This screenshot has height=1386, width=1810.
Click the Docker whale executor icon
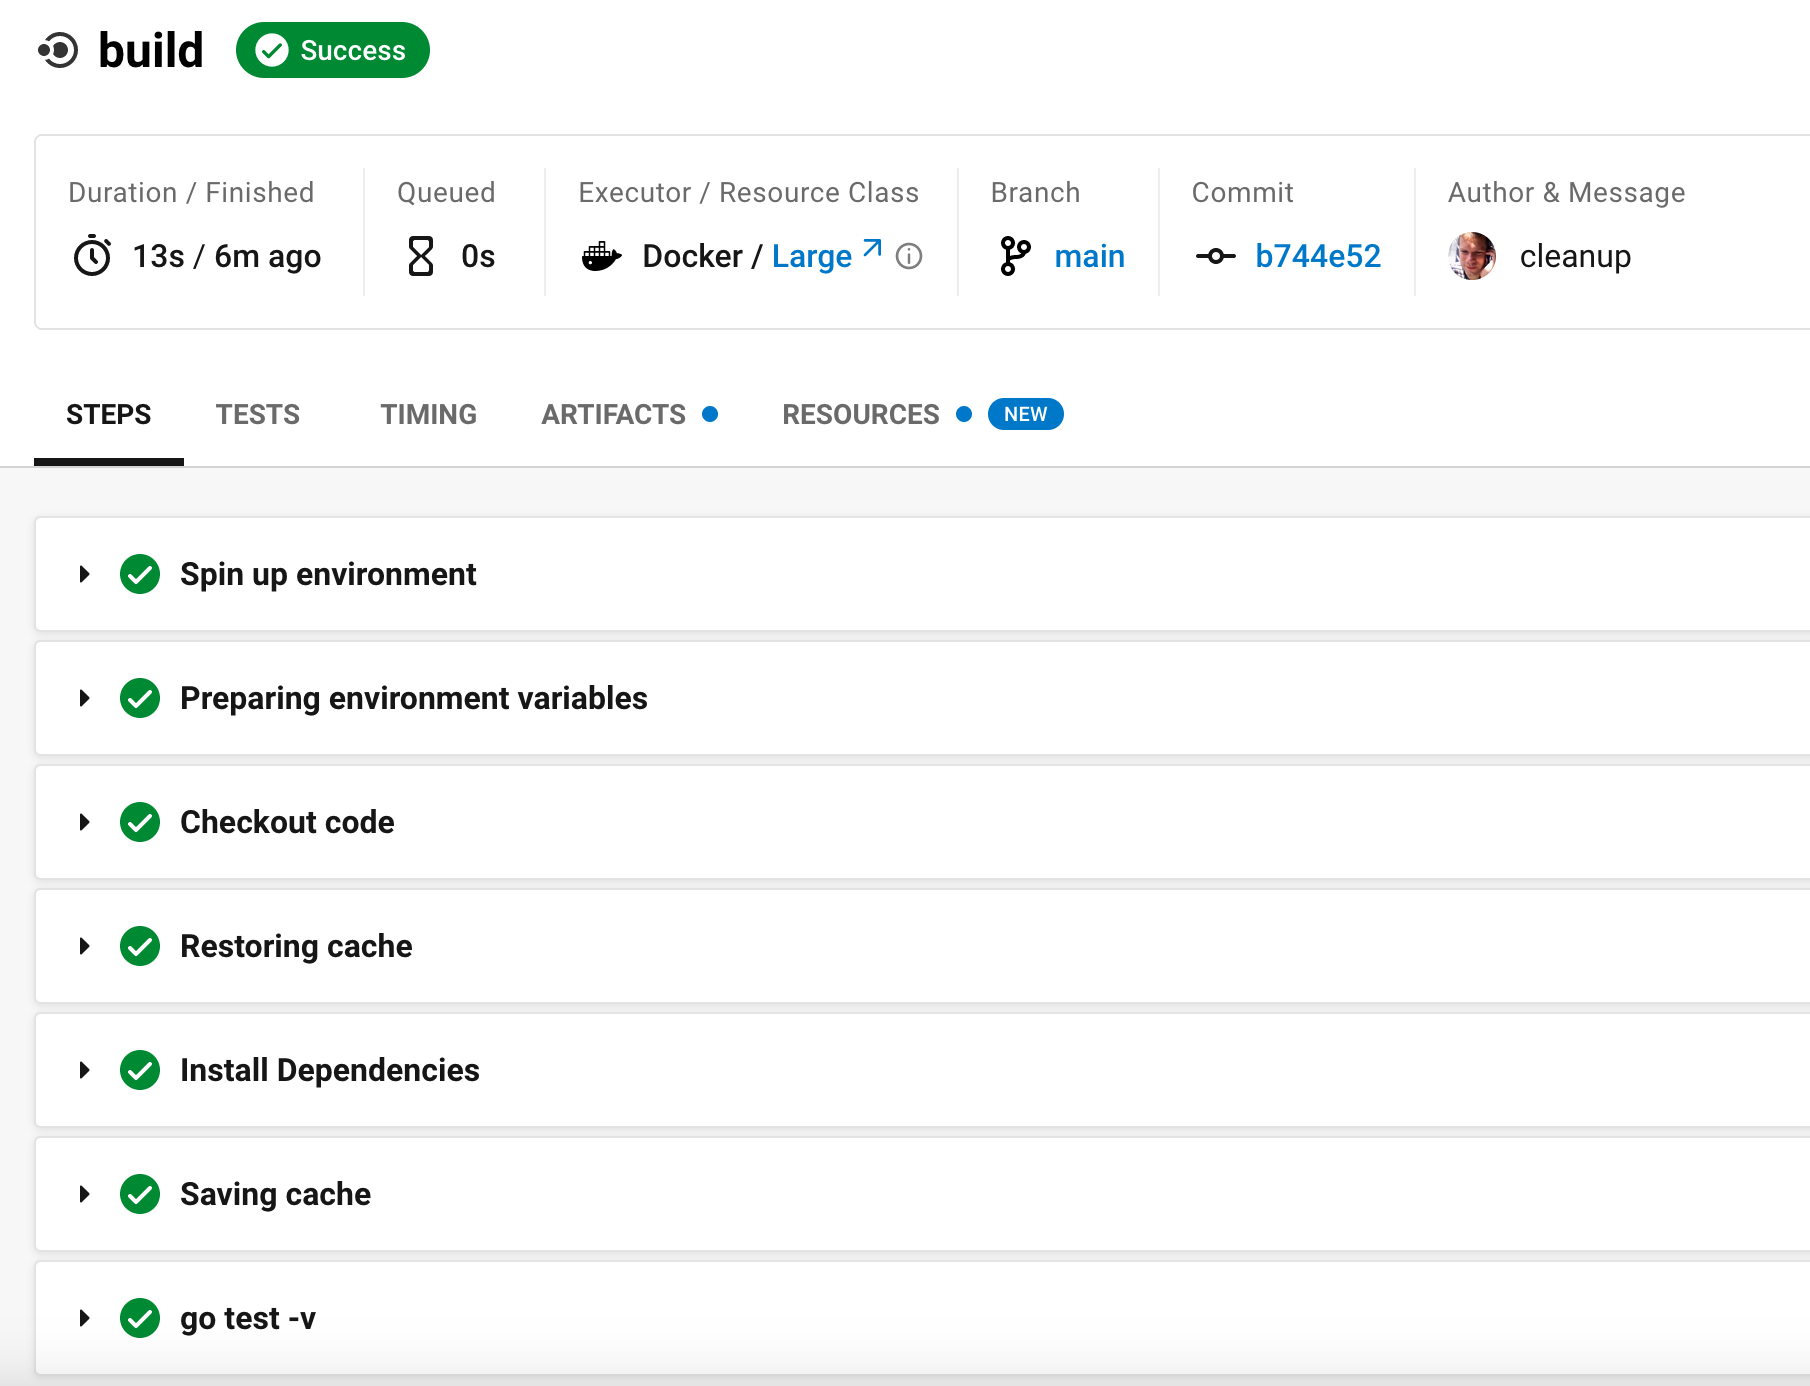click(601, 257)
